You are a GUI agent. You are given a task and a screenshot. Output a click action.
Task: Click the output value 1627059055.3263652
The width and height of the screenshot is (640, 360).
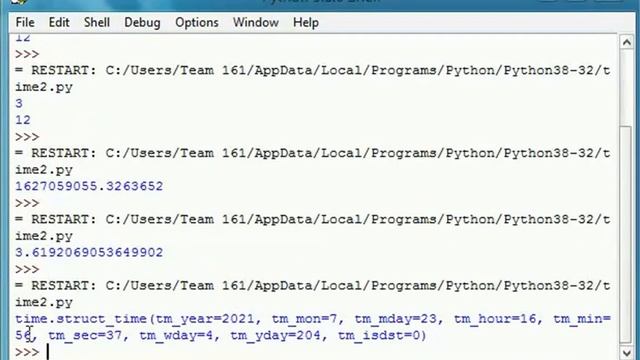click(x=89, y=186)
